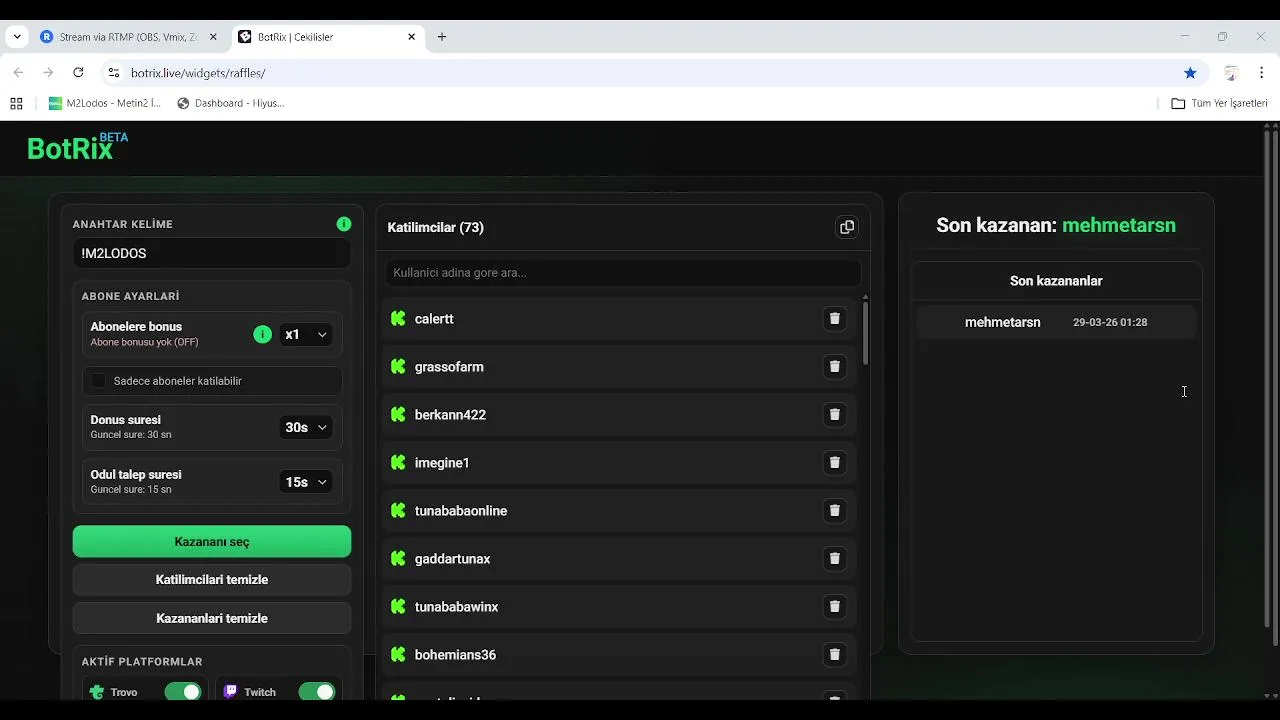
Task: View site information icon in address bar
Action: coord(113,73)
